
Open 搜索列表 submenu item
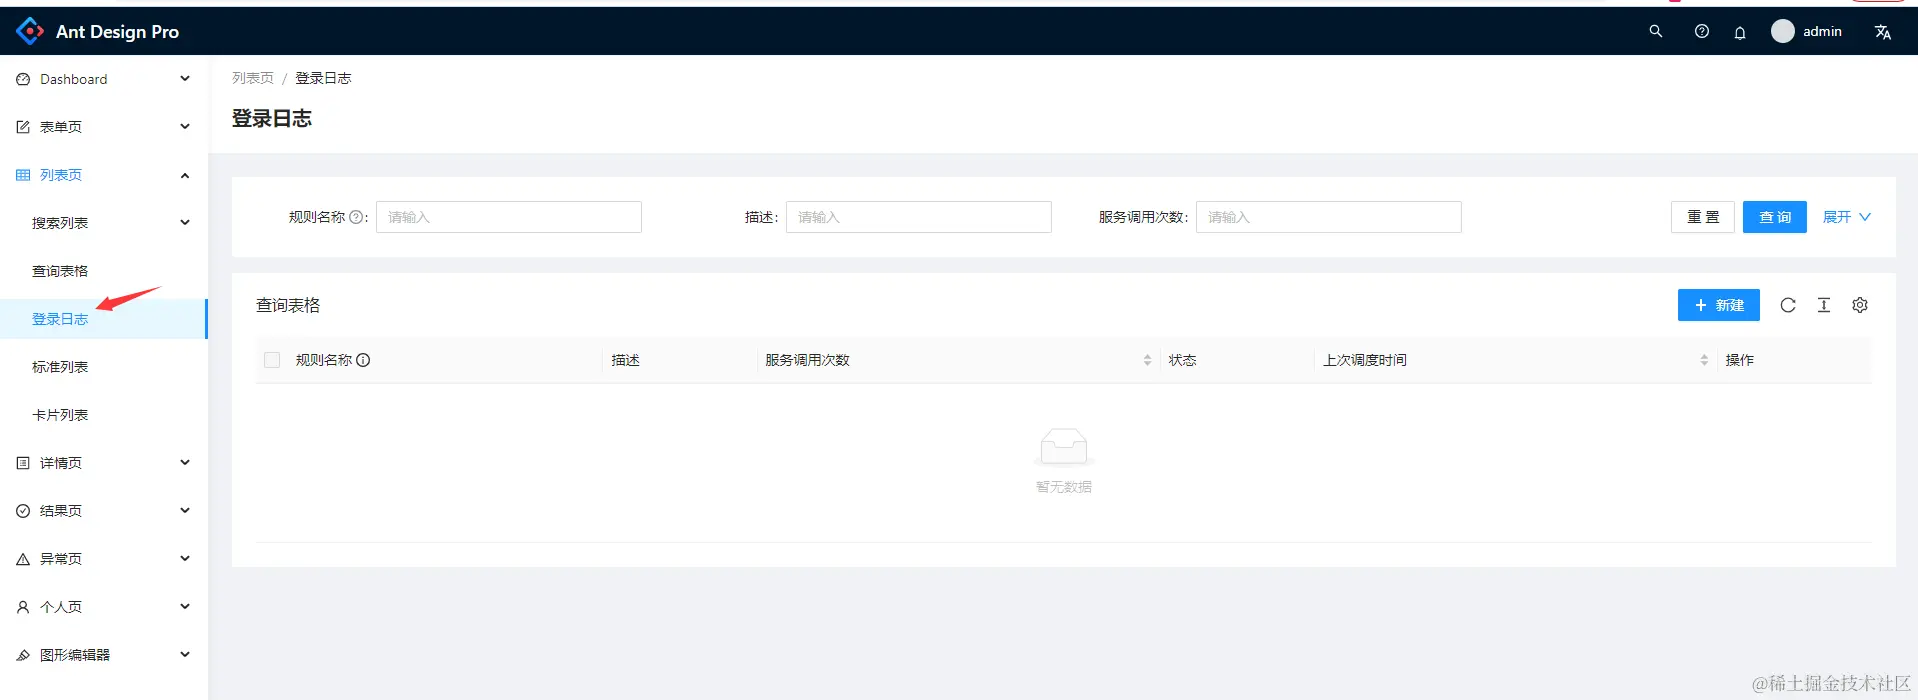[x=104, y=223]
